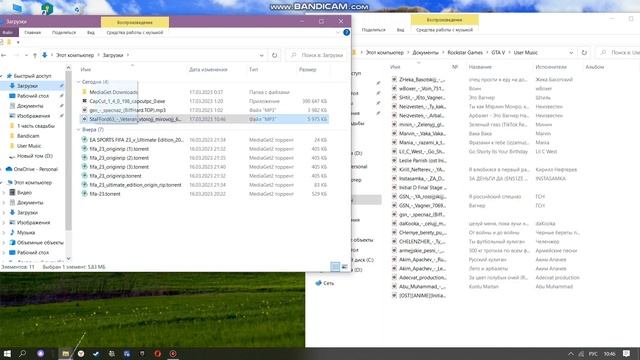The width and height of the screenshot is (640, 360).
Task: Open the Файл menu in Загрузки window
Action: point(8,32)
